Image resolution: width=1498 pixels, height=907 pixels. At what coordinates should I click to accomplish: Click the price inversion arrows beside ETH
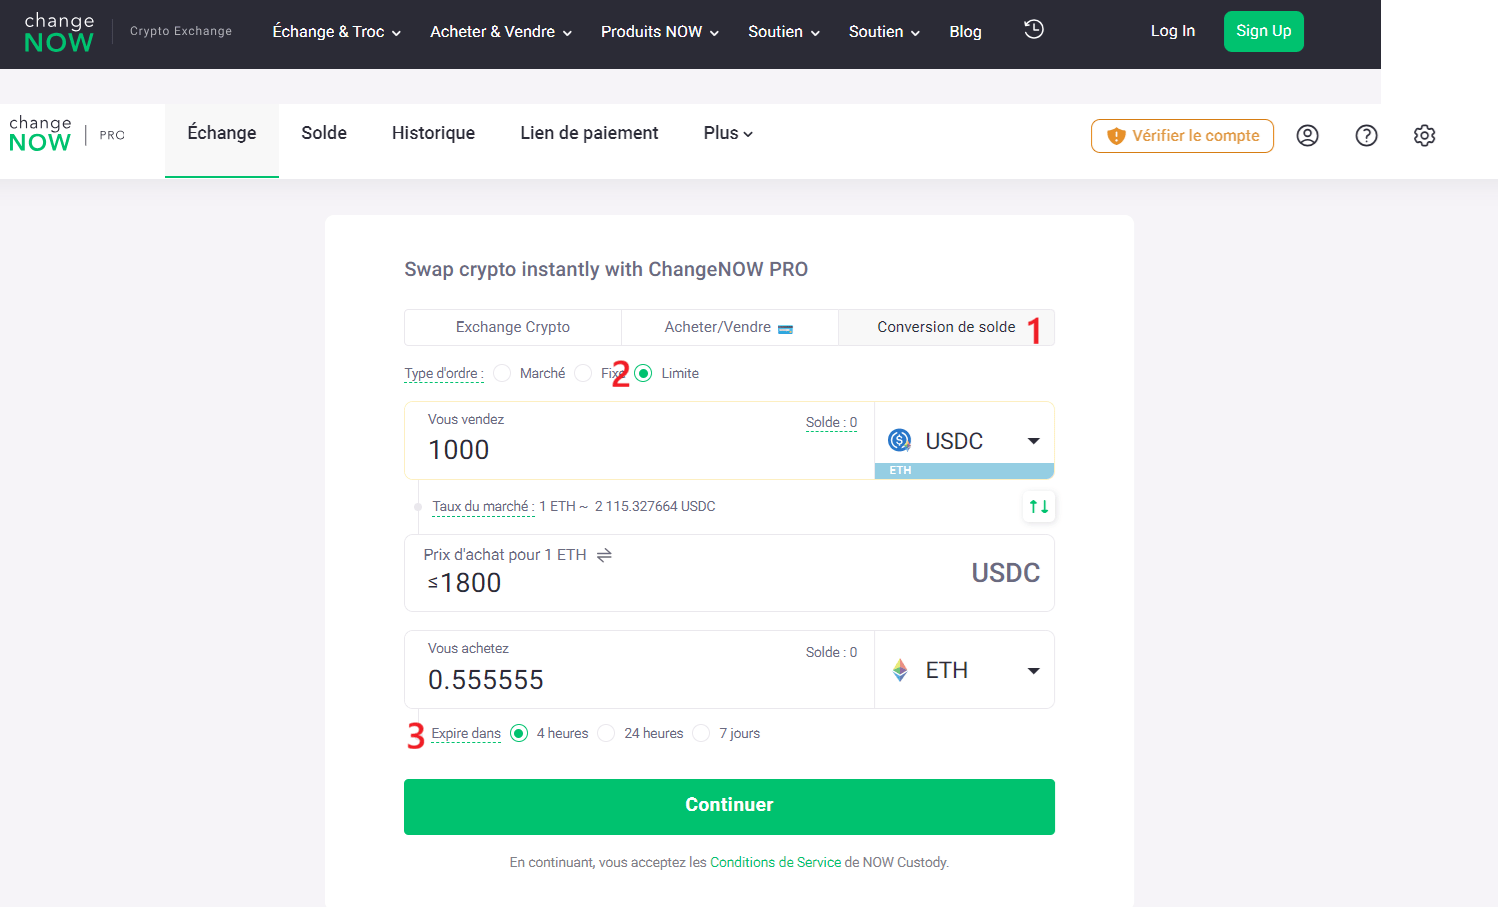pyautogui.click(x=604, y=555)
